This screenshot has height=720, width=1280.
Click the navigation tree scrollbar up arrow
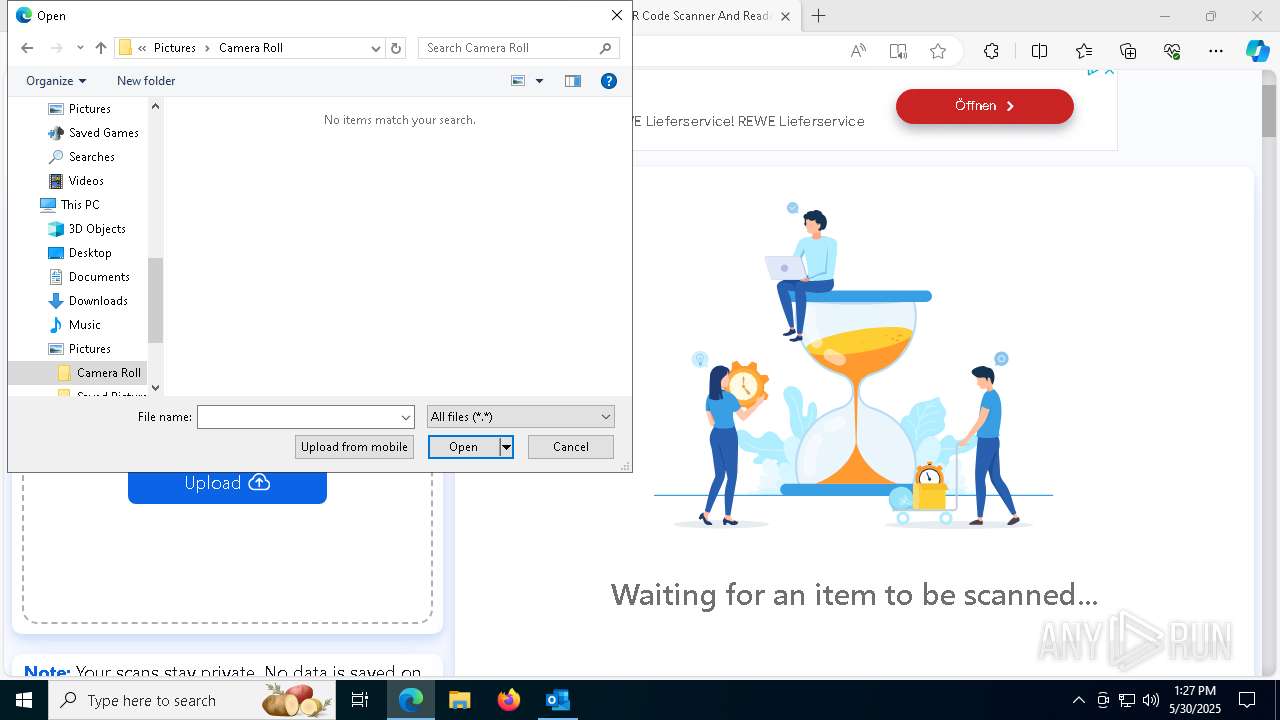click(155, 105)
